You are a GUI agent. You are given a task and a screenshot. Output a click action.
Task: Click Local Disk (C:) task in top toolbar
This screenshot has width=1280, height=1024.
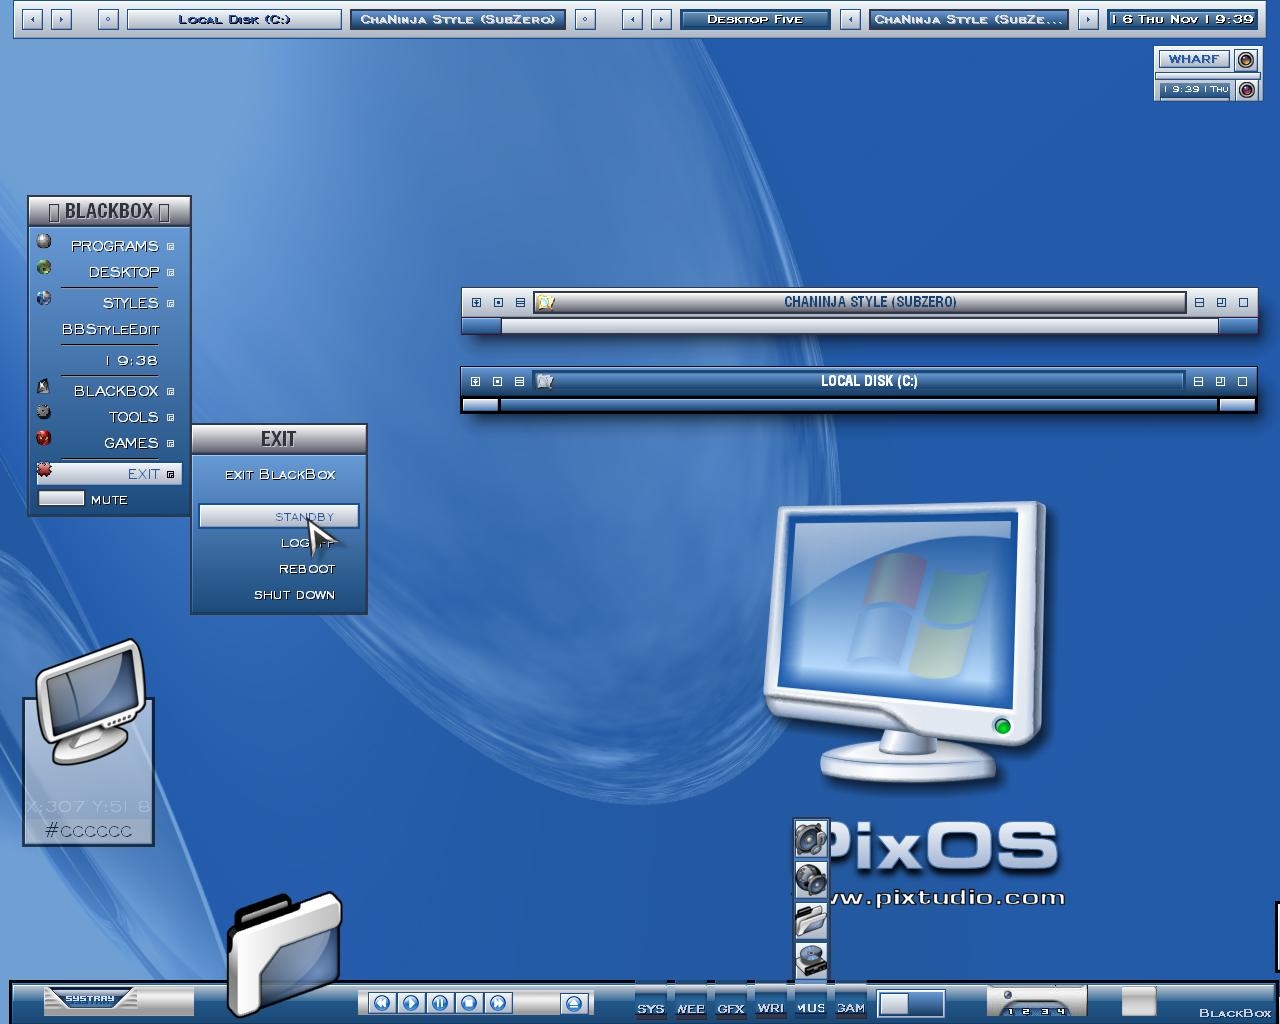click(234, 19)
